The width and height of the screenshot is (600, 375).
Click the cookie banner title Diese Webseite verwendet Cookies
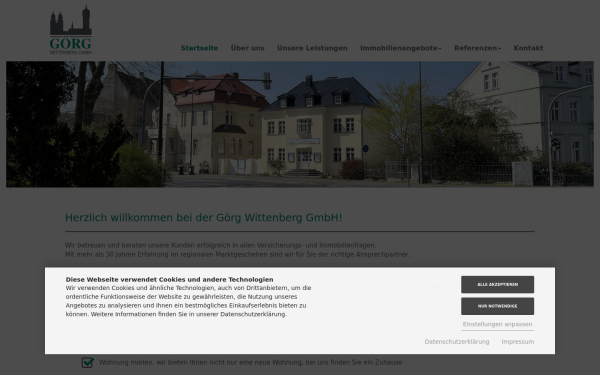point(170,280)
